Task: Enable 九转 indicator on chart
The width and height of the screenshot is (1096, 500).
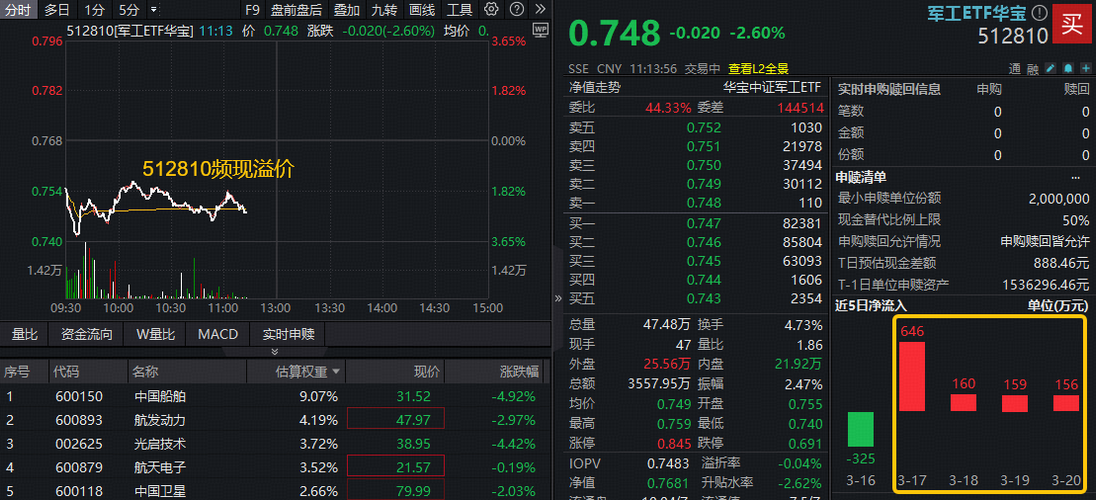Action: click(384, 10)
